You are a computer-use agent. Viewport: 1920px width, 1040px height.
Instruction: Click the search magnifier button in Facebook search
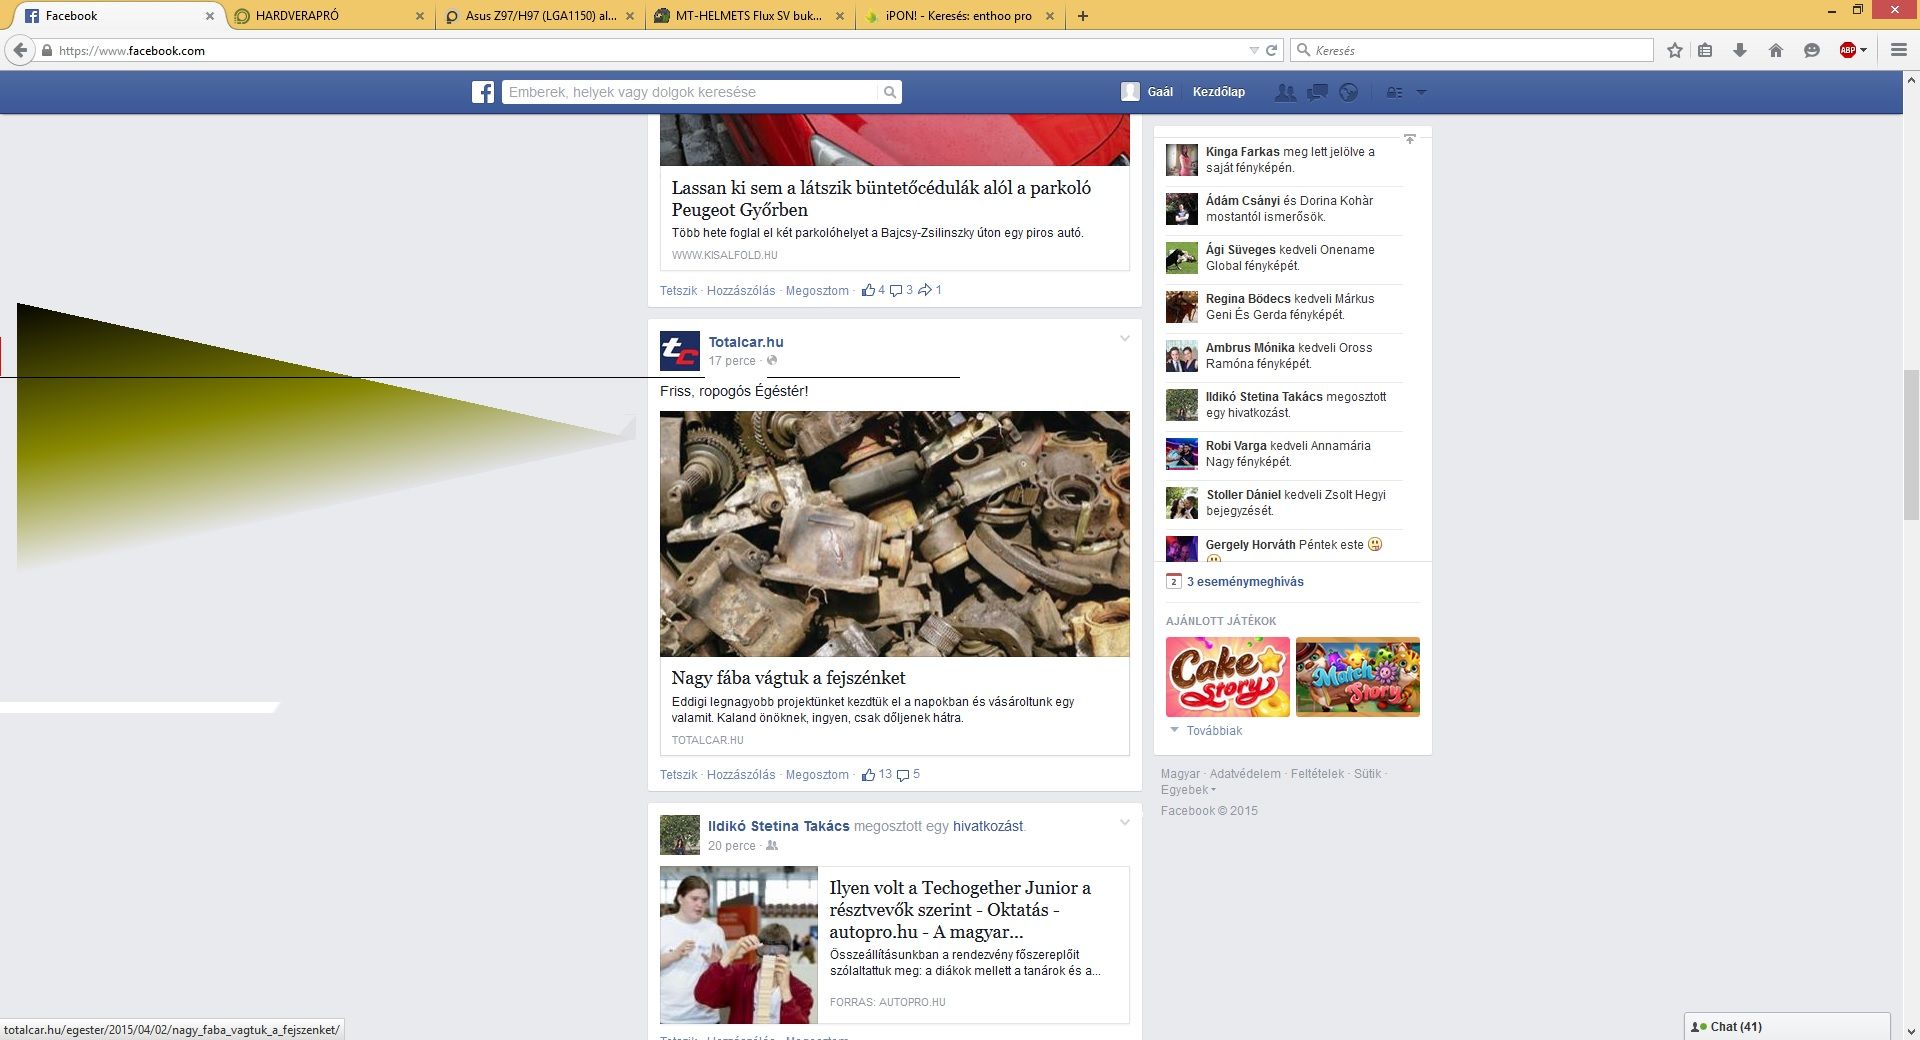pyautogui.click(x=889, y=92)
